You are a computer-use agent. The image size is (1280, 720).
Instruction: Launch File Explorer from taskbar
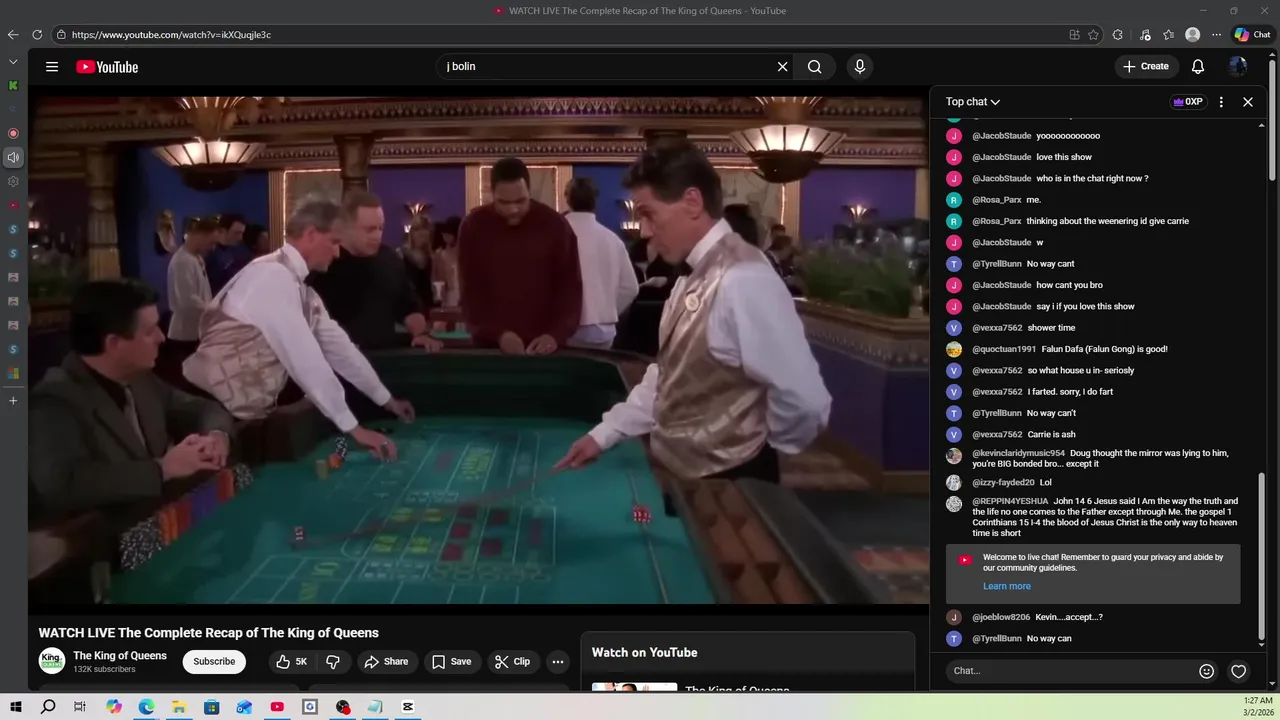point(179,707)
